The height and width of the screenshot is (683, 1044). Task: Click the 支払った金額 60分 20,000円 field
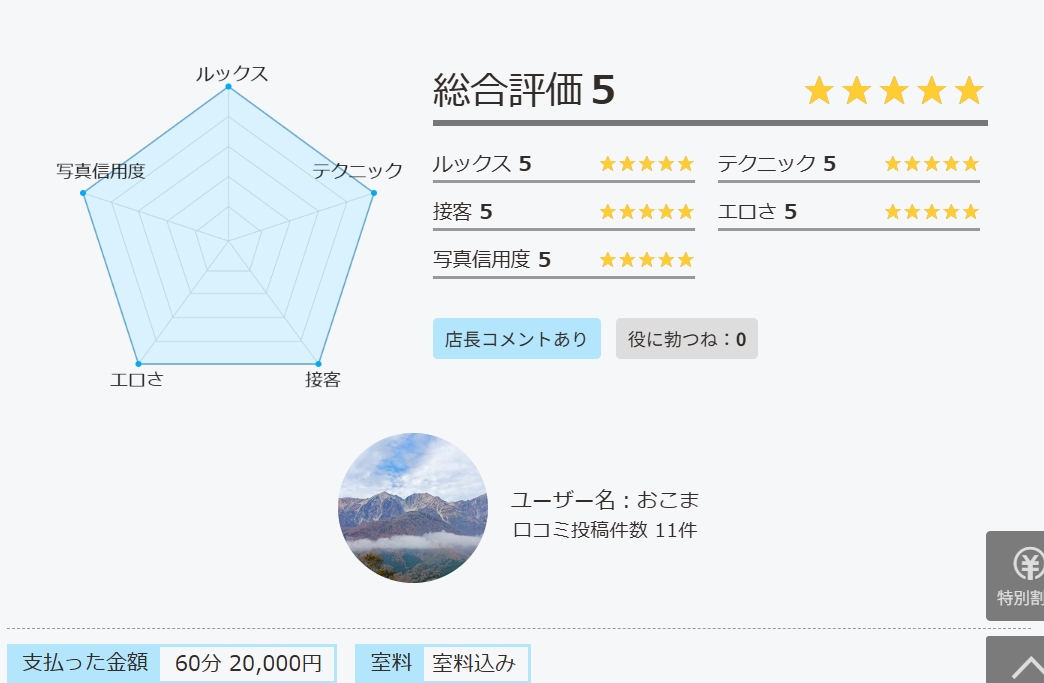171,663
